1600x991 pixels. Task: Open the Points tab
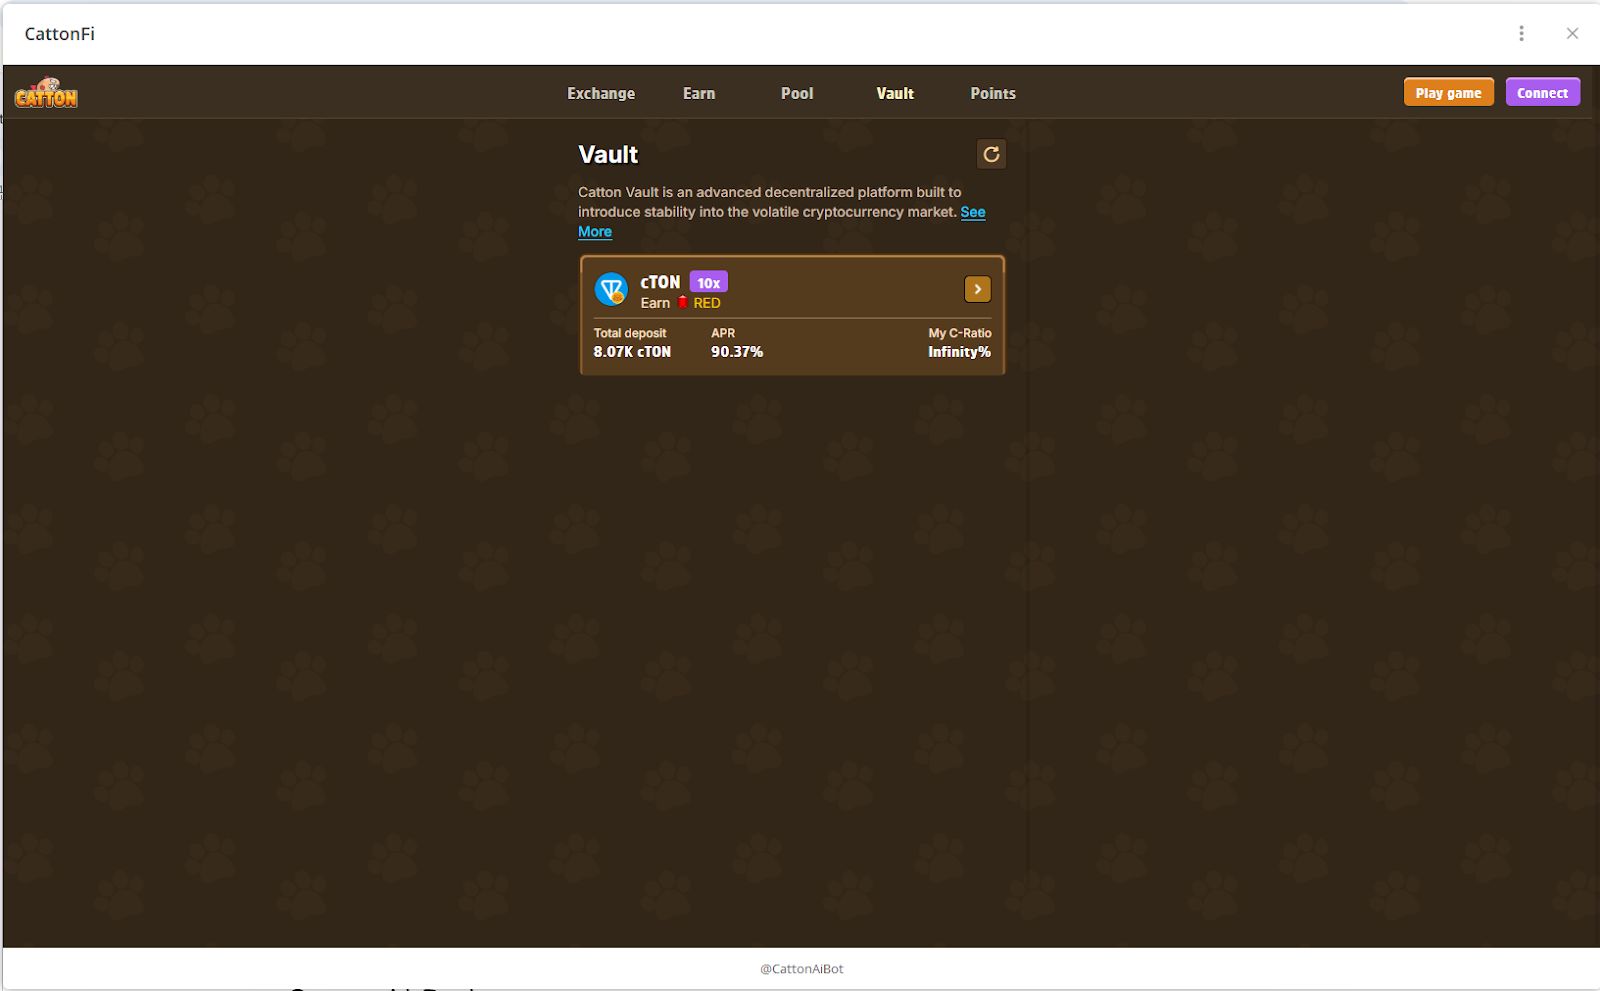click(993, 93)
